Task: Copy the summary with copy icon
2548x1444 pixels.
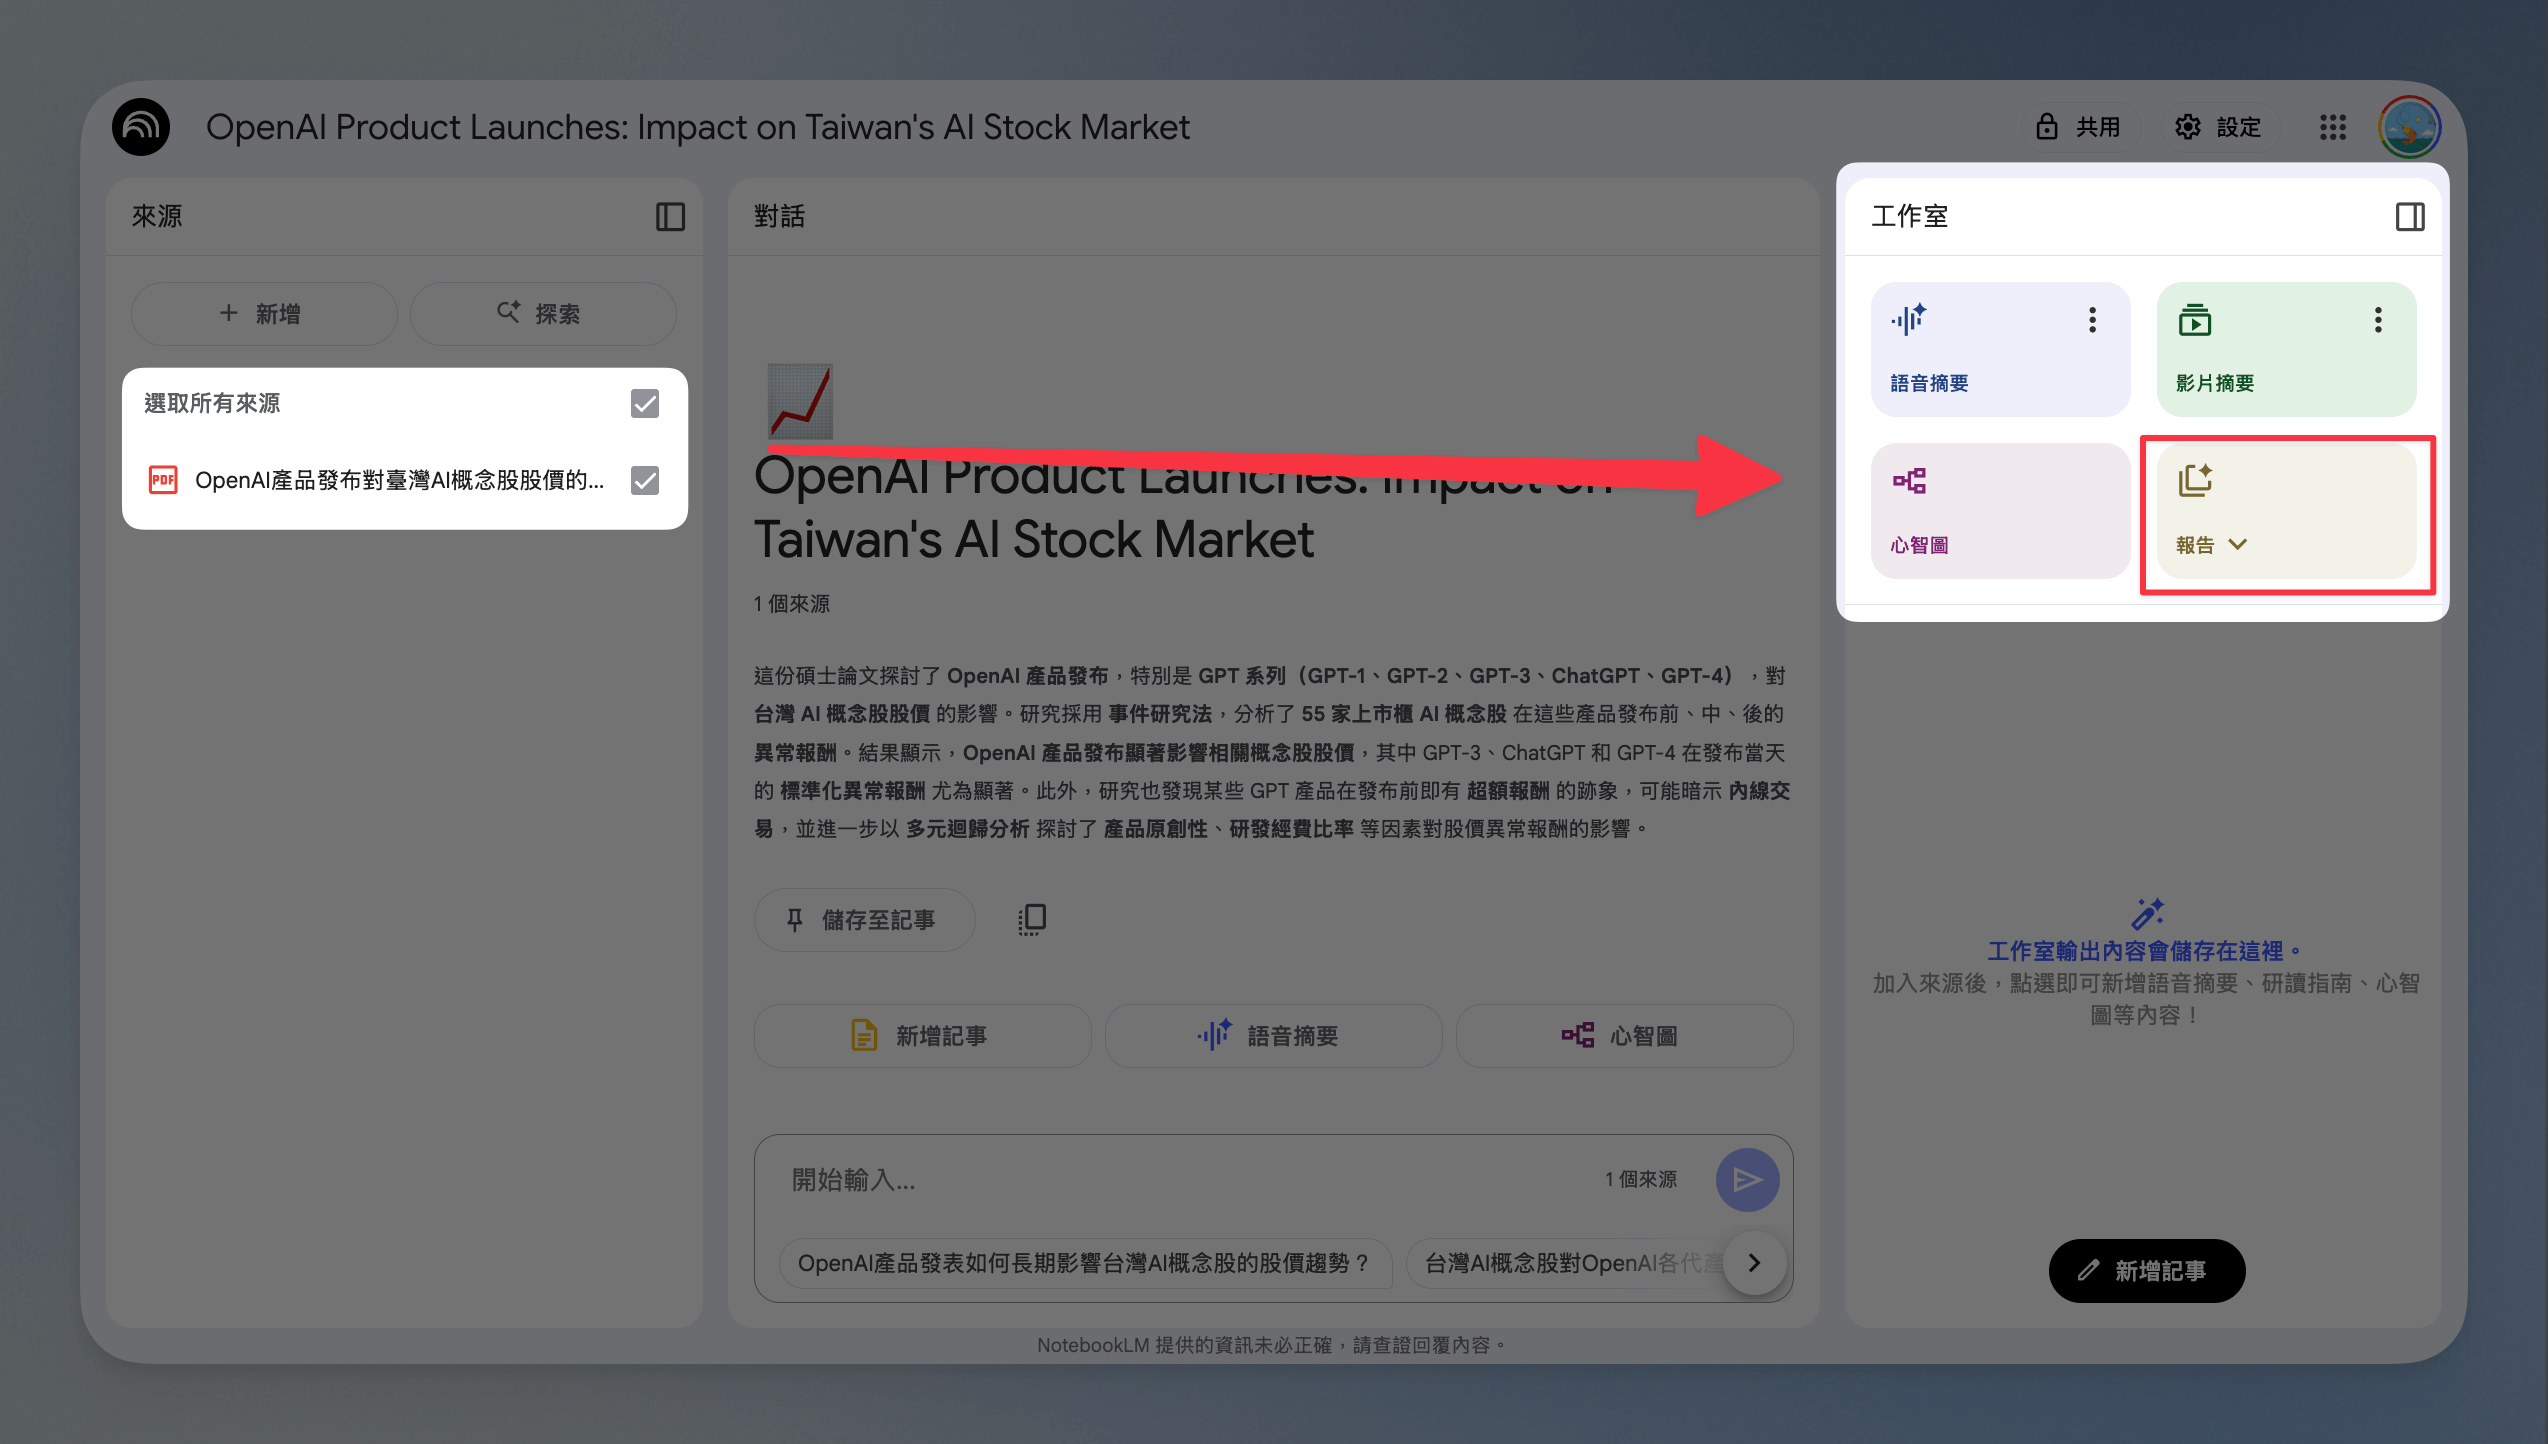Action: [x=1032, y=919]
